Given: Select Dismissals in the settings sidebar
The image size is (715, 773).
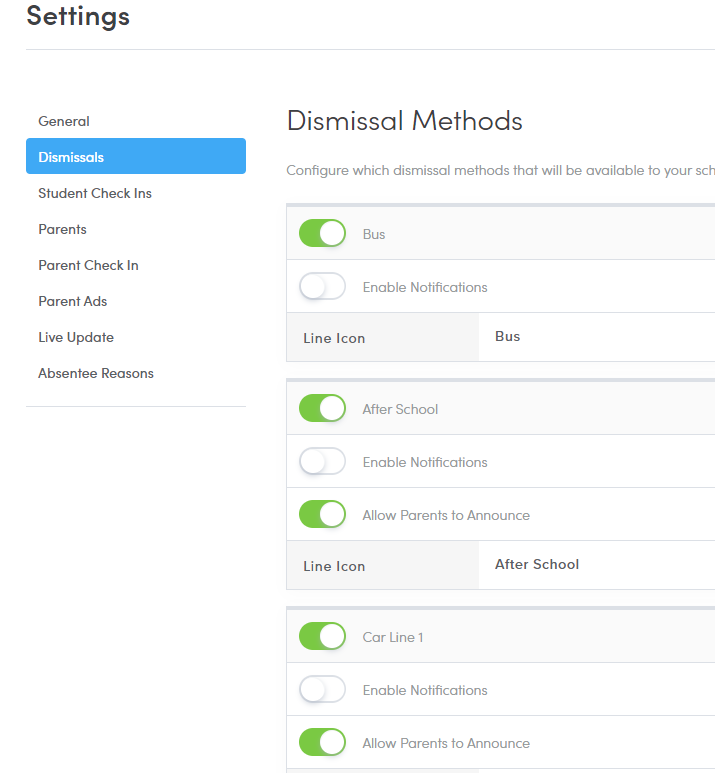Looking at the screenshot, I should 71,157.
